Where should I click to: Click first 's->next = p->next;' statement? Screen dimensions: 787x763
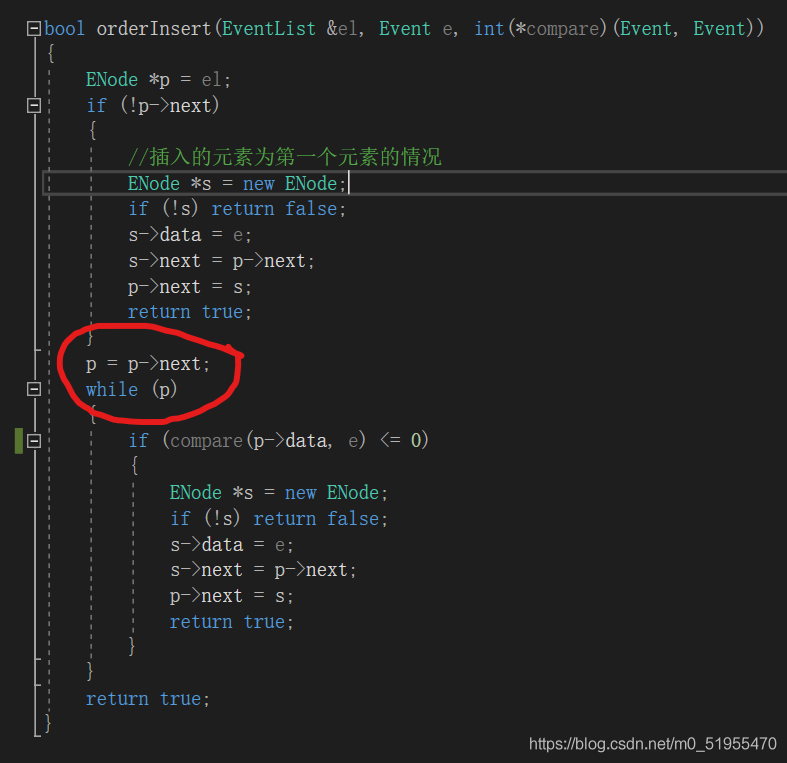pyautogui.click(x=221, y=261)
